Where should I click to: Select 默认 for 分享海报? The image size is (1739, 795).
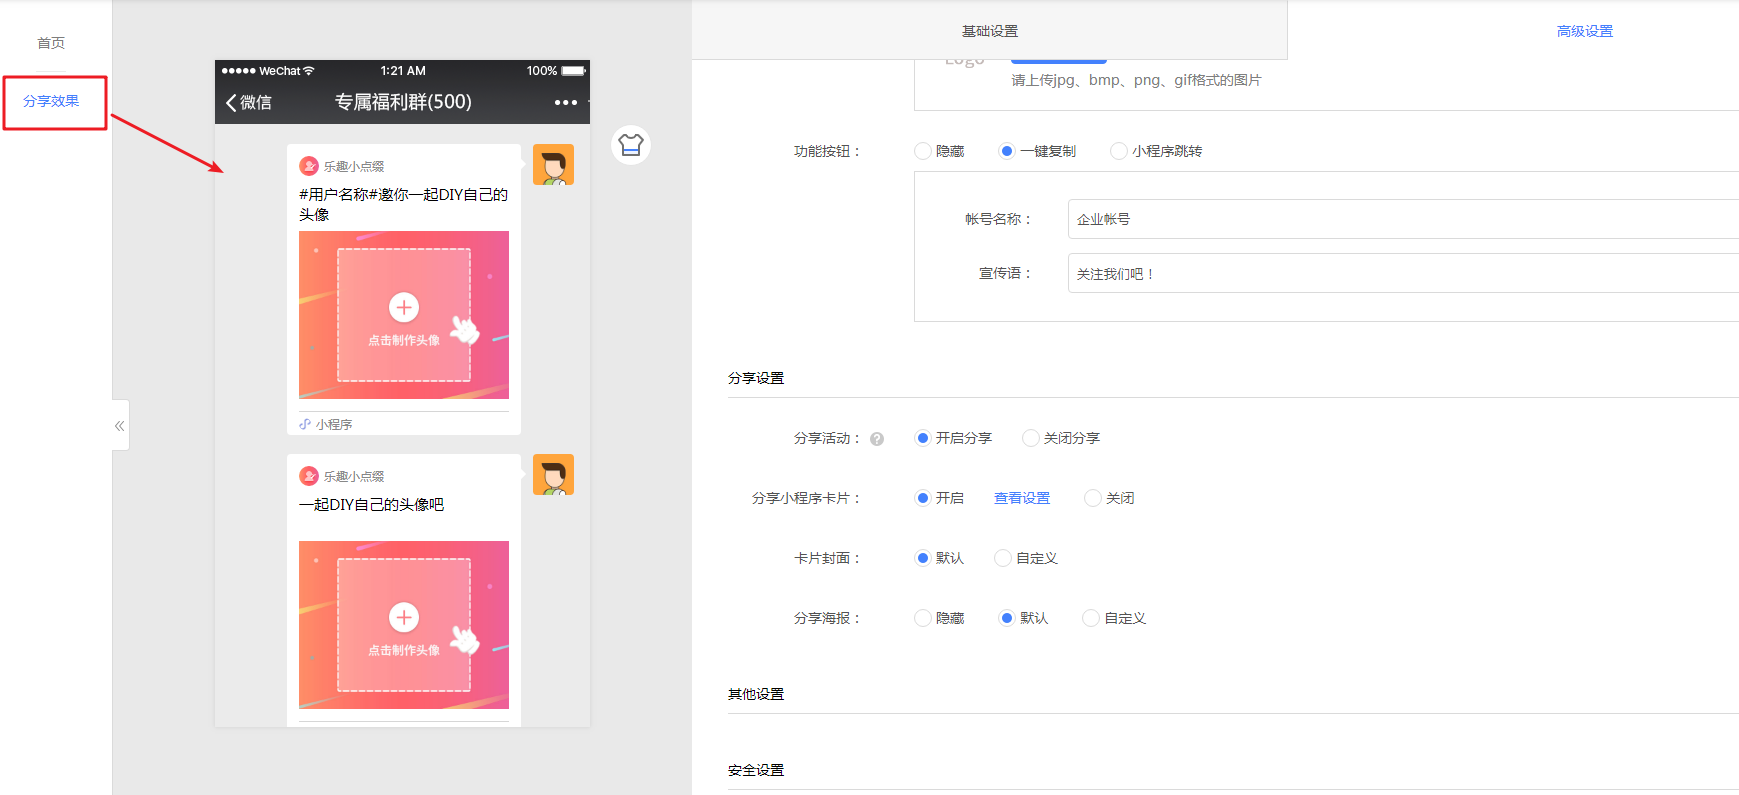point(1007,618)
